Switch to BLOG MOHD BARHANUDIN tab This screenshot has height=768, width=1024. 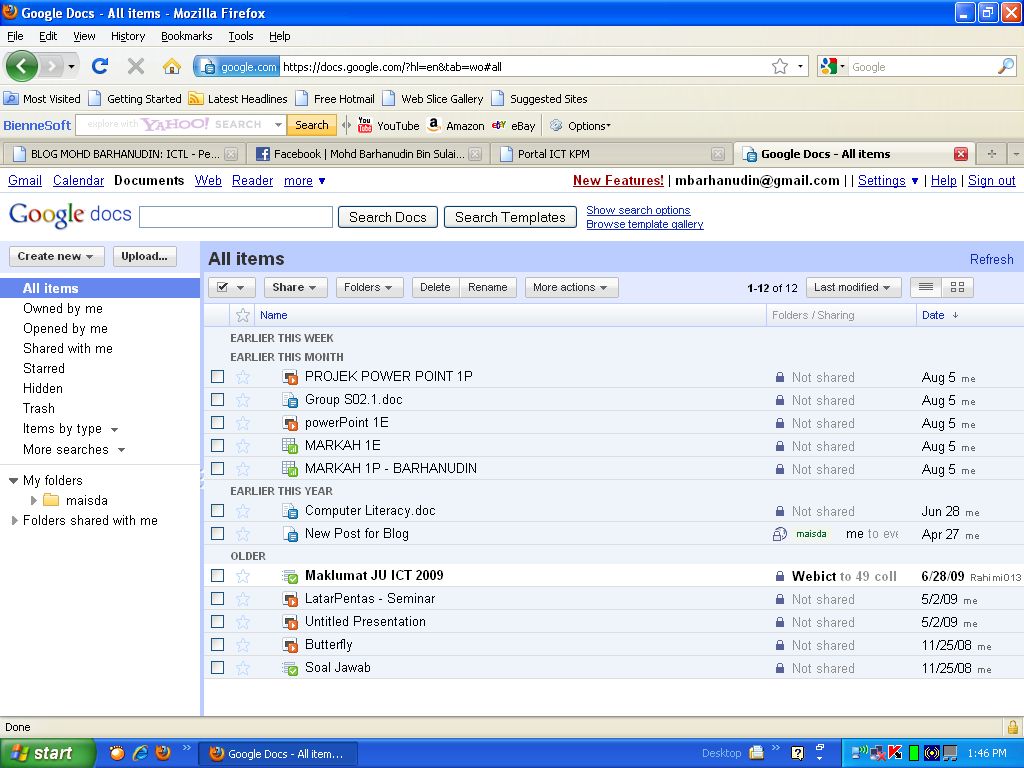point(124,154)
